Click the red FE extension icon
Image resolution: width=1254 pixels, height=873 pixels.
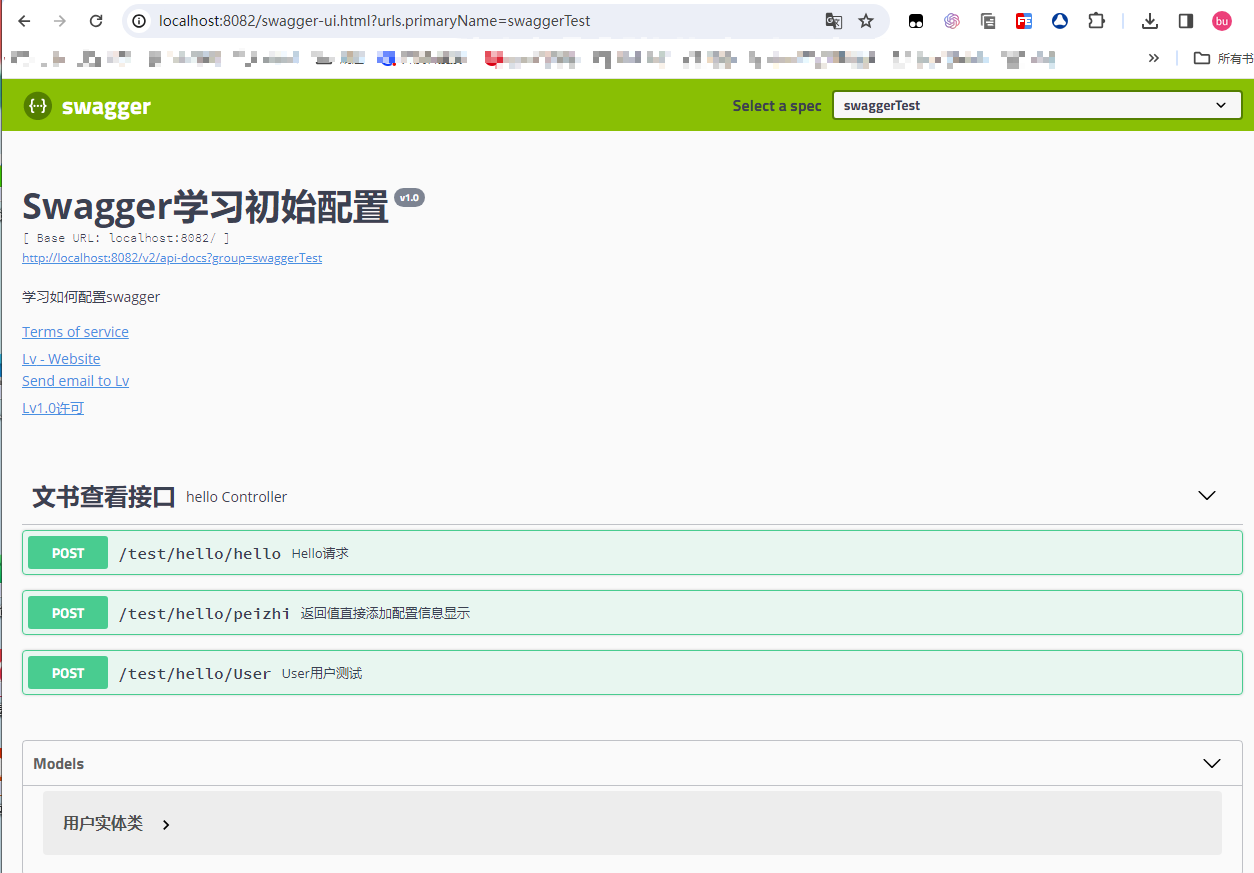[1024, 21]
